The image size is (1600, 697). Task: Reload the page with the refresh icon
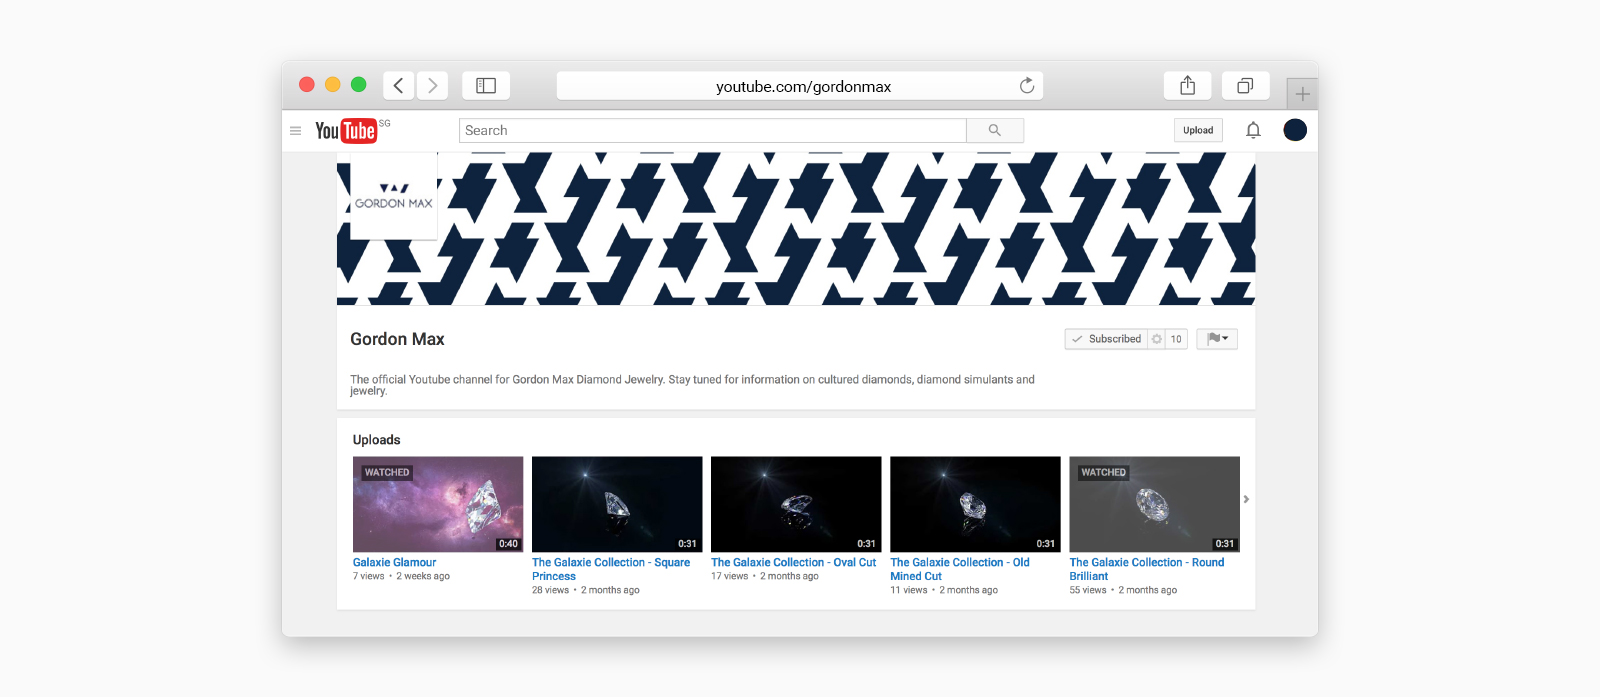coord(1027,86)
